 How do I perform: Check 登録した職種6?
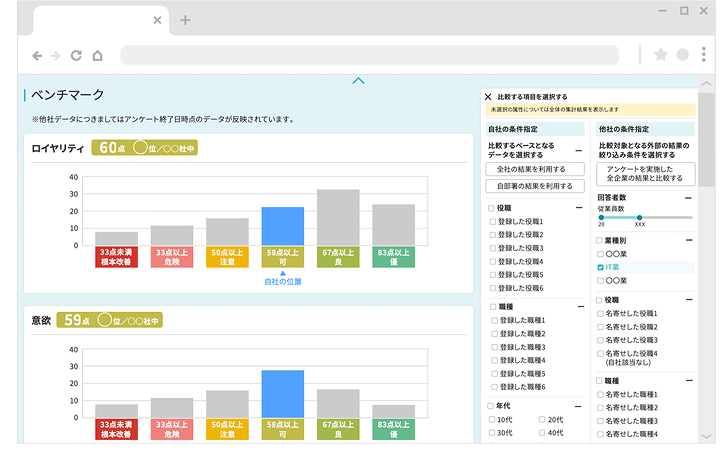[495, 387]
